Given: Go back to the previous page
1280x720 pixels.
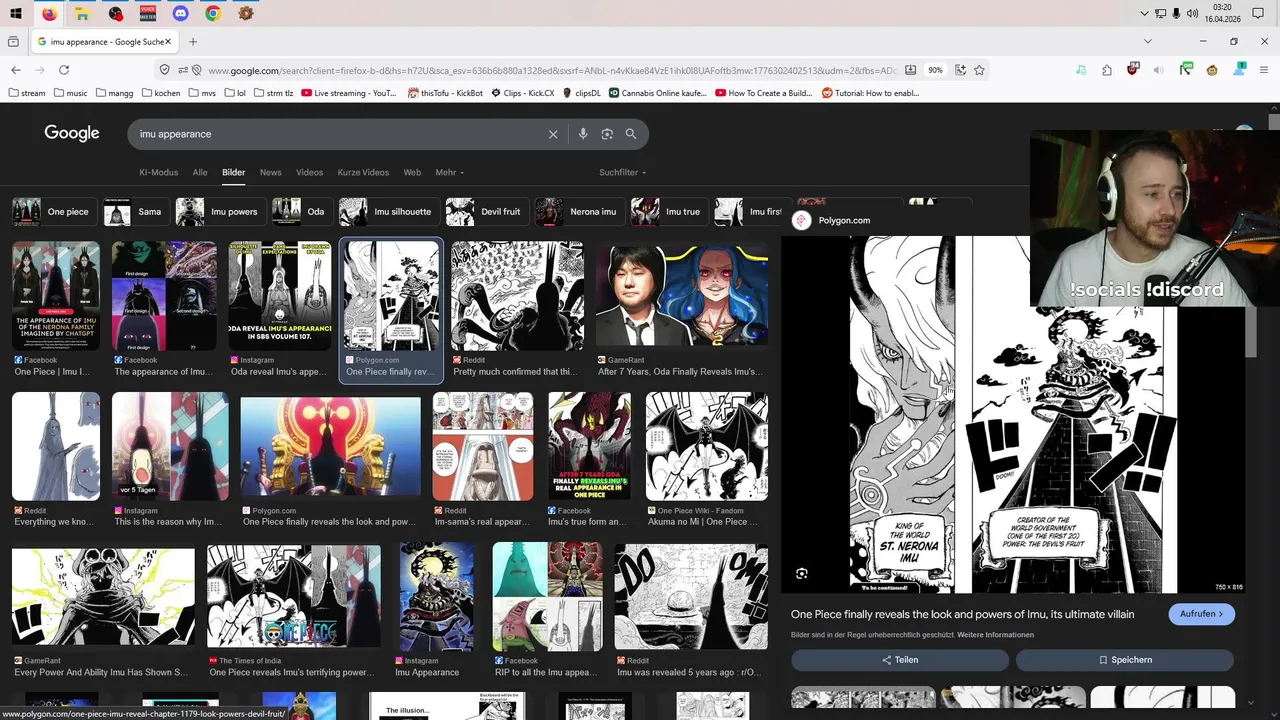Looking at the screenshot, I should 16,70.
